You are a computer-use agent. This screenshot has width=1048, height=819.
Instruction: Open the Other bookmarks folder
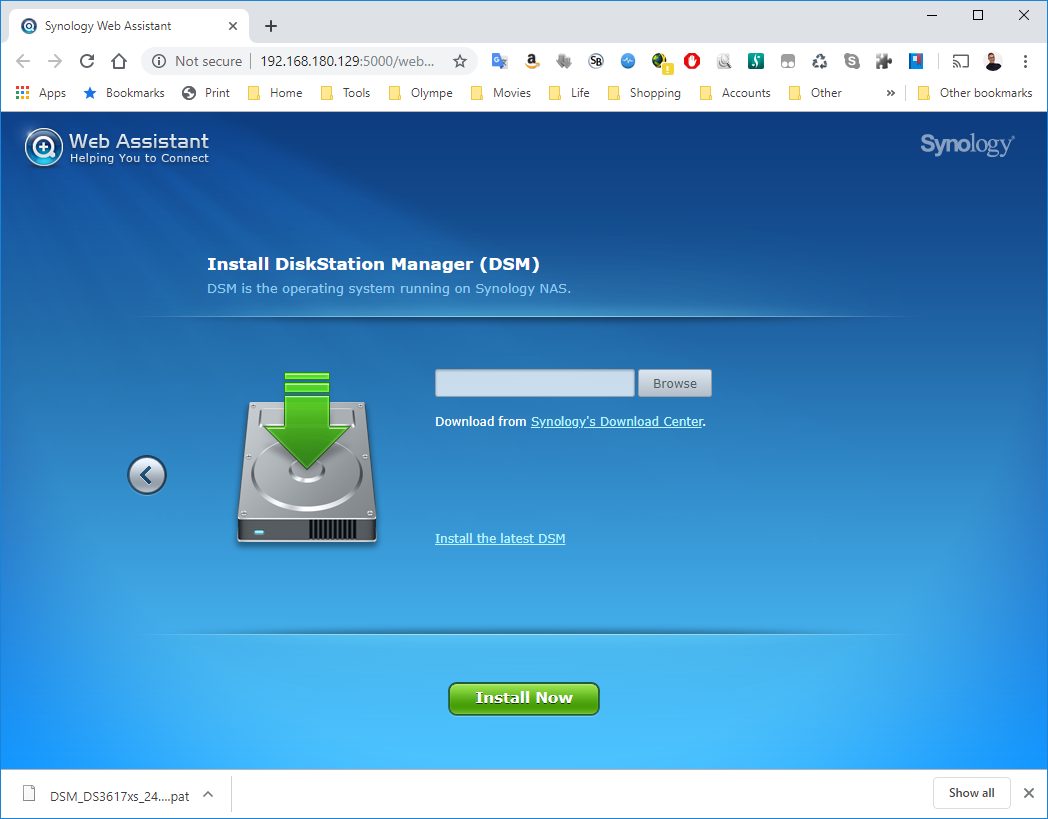[975, 93]
